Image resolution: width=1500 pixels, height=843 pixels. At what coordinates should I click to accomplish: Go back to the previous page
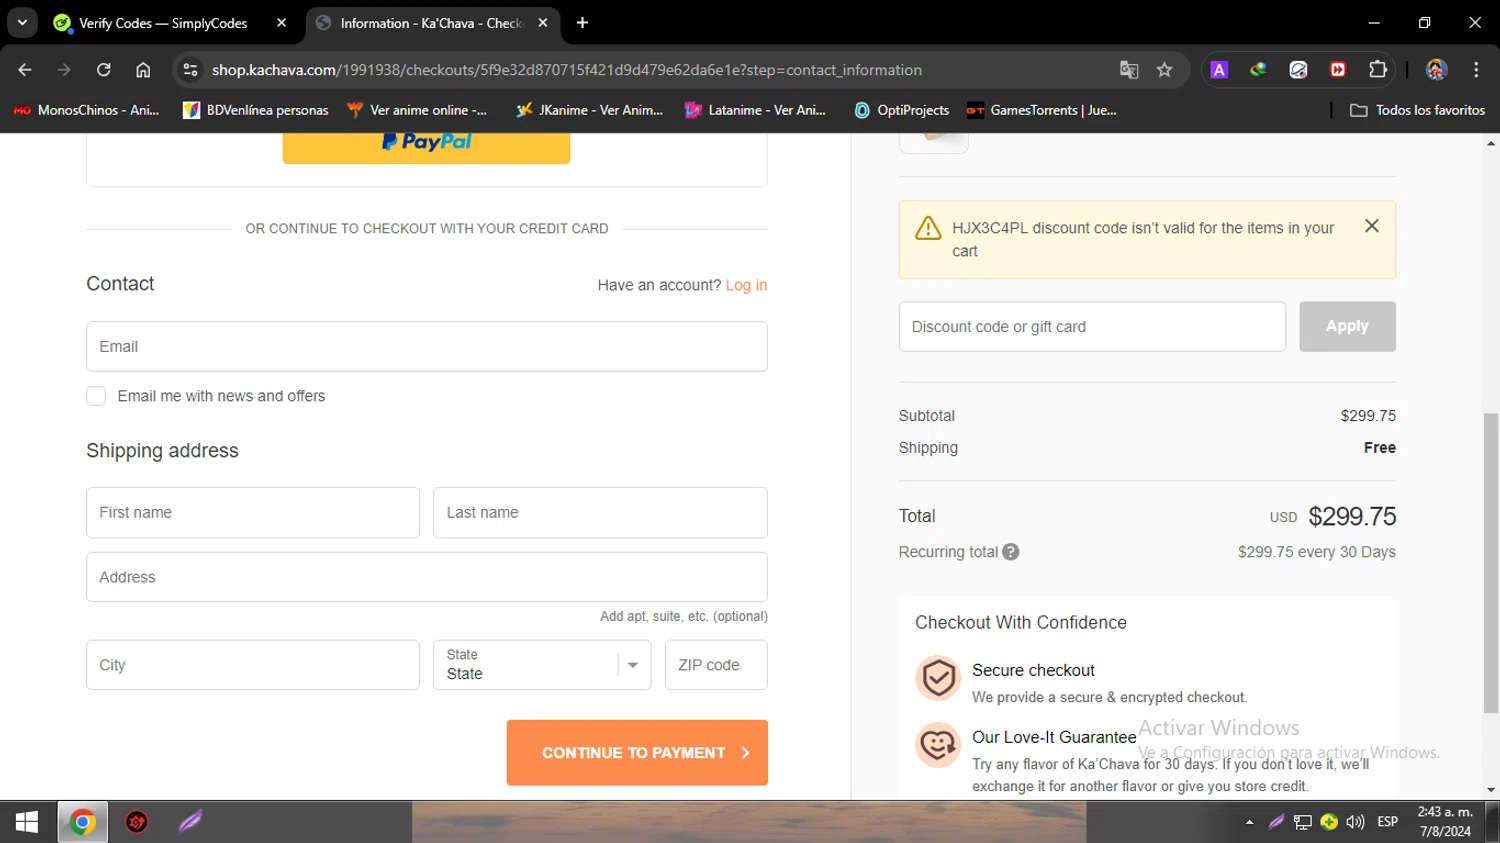25,70
